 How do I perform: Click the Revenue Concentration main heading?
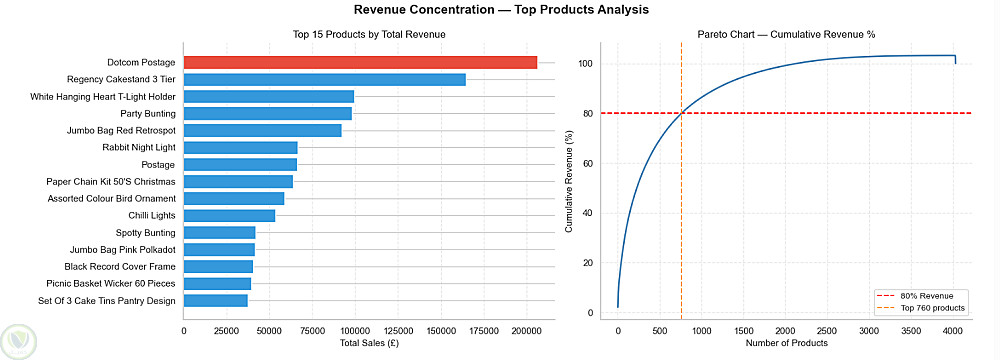[501, 10]
